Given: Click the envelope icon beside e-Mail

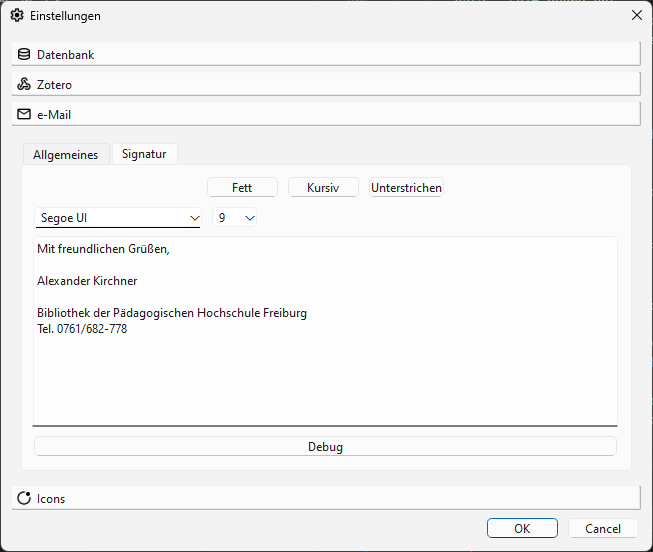Looking at the screenshot, I should tap(24, 114).
